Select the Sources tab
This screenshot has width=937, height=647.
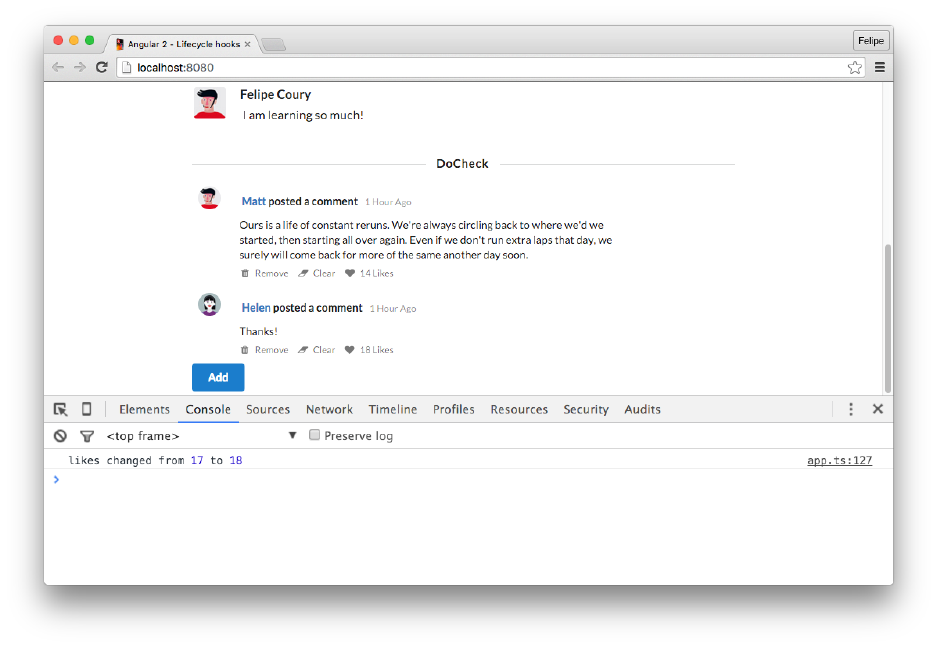[x=268, y=409]
